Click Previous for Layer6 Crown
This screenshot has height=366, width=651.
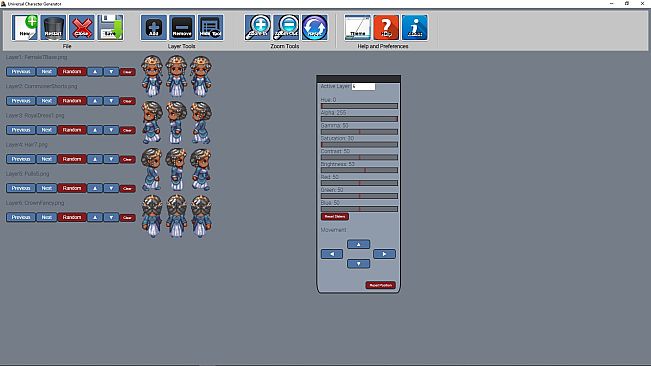tap(21, 217)
